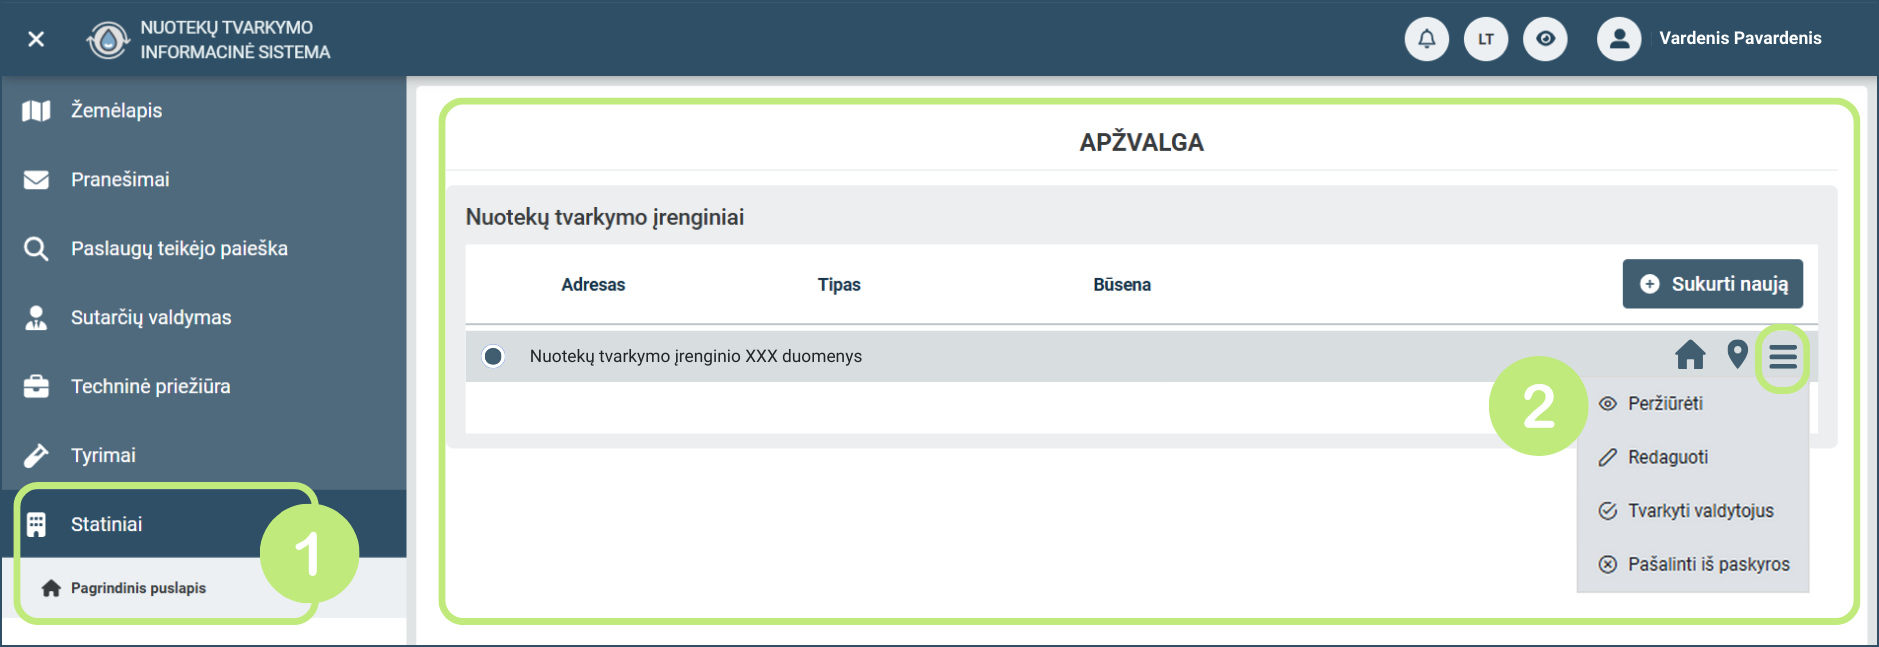Click Vardenis Pavardenis user name
This screenshot has width=1879, height=647.
click(1740, 38)
